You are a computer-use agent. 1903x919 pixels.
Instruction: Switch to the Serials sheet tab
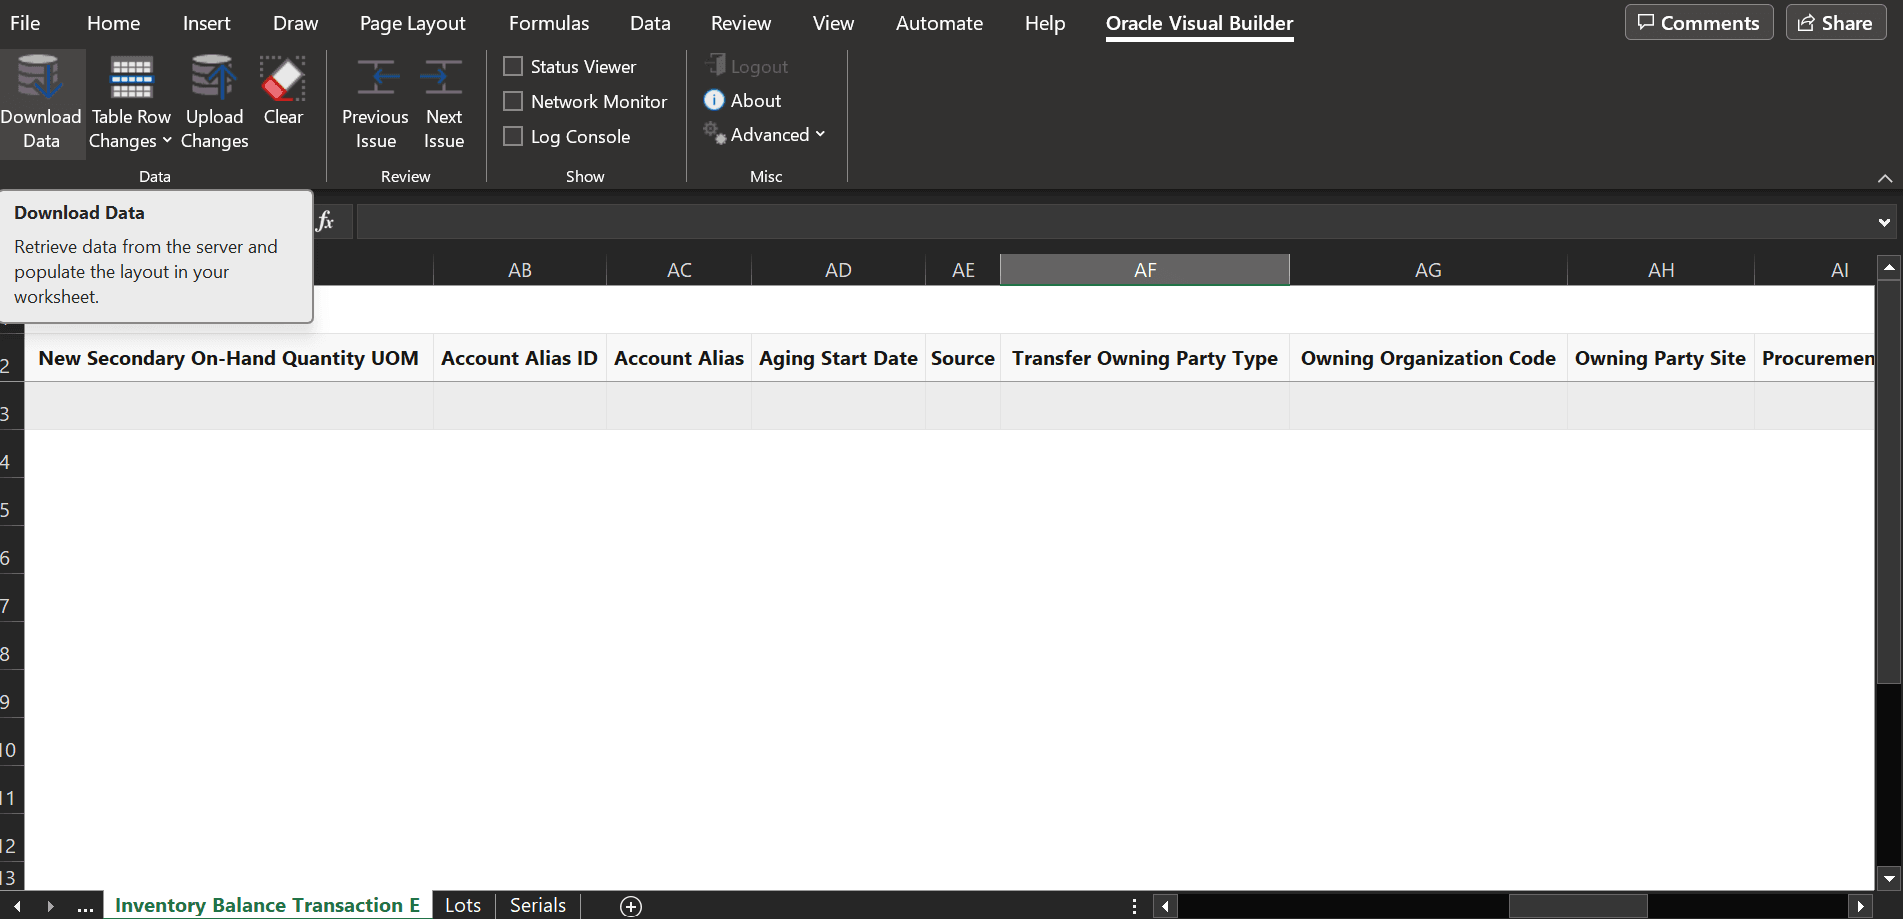tap(538, 905)
